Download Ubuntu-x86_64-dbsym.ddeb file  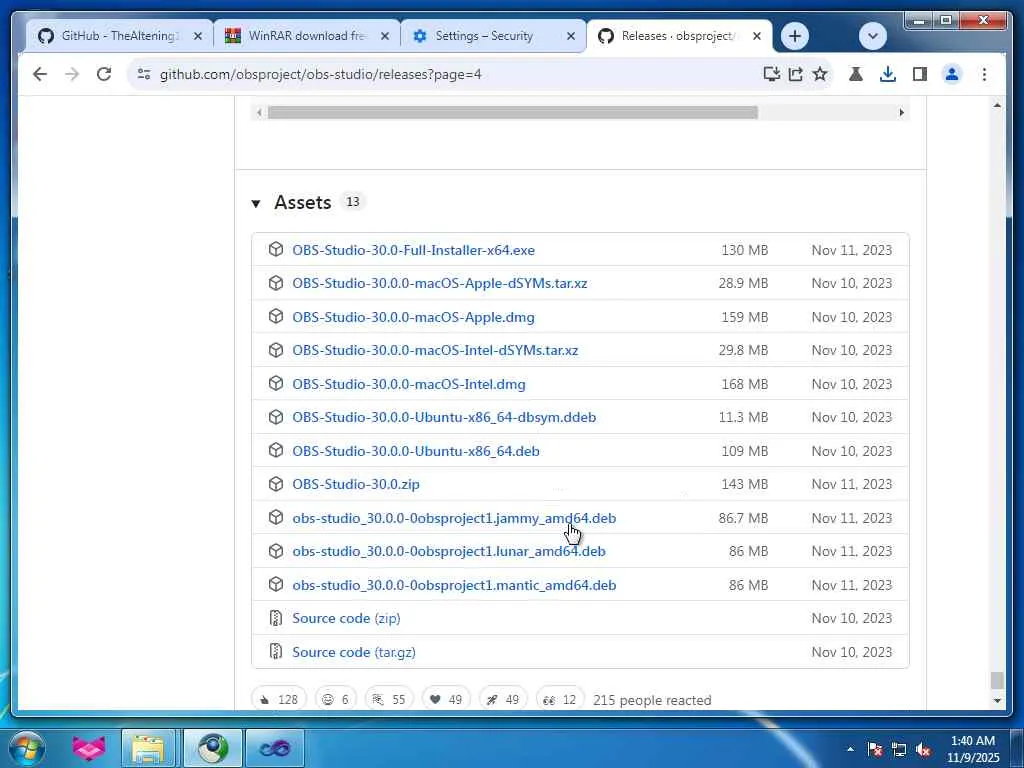tap(444, 417)
